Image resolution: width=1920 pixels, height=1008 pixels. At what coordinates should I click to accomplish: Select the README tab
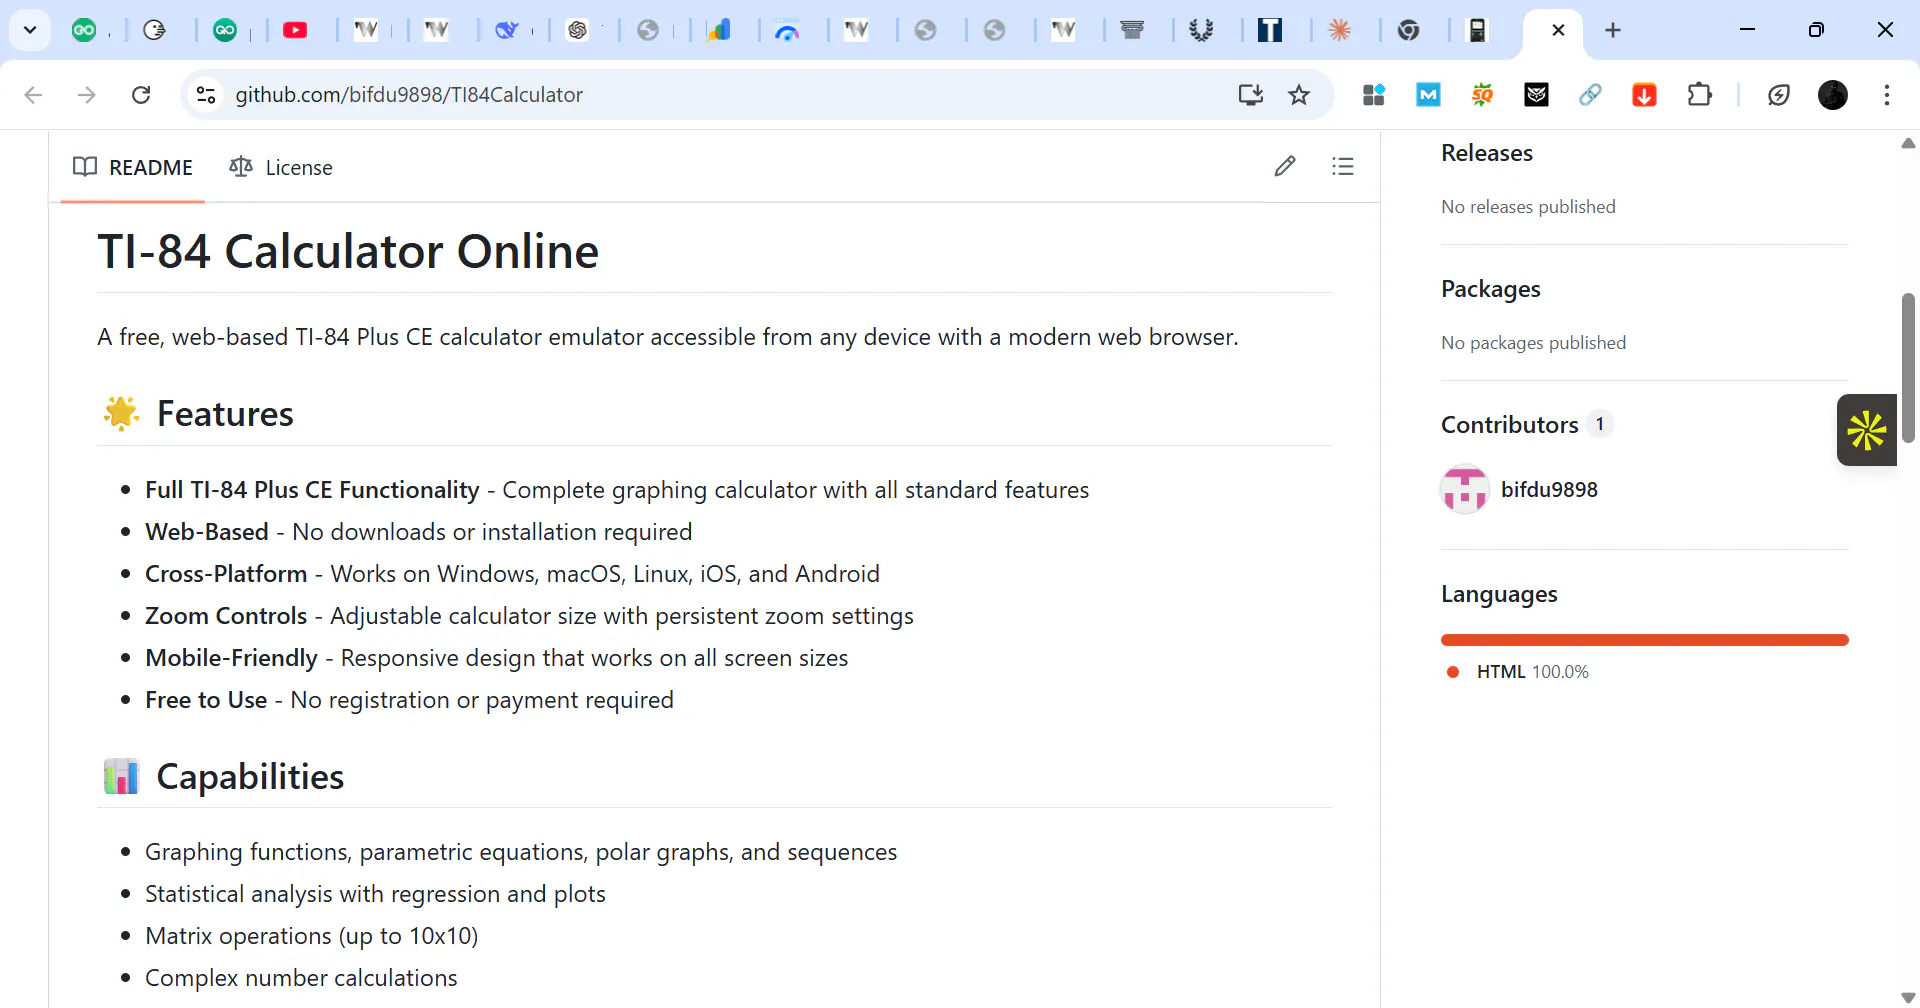133,167
